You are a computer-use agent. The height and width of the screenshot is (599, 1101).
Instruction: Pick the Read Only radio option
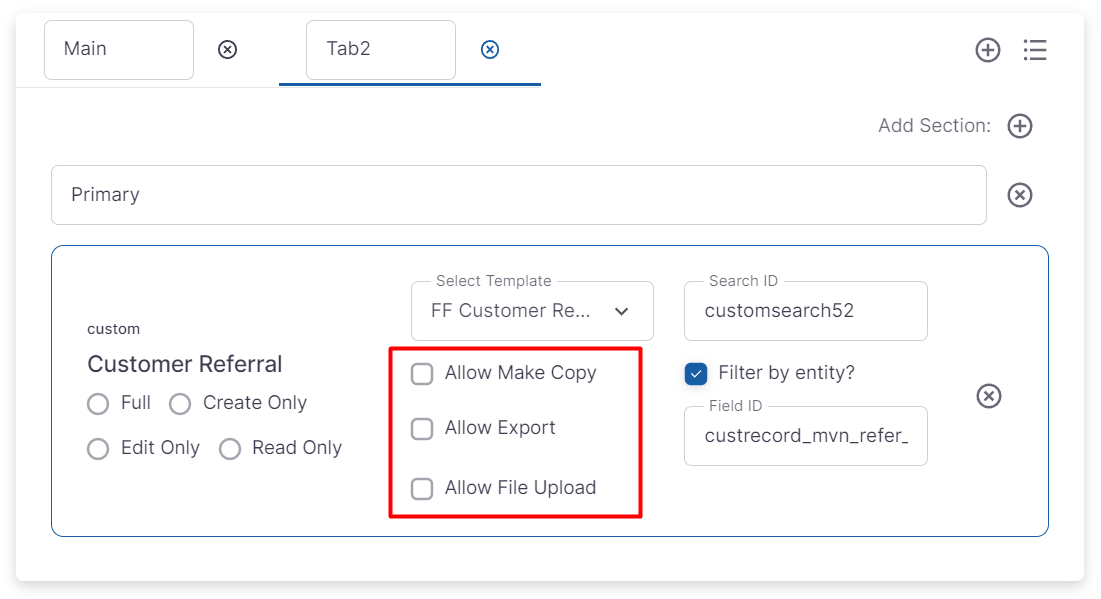230,449
